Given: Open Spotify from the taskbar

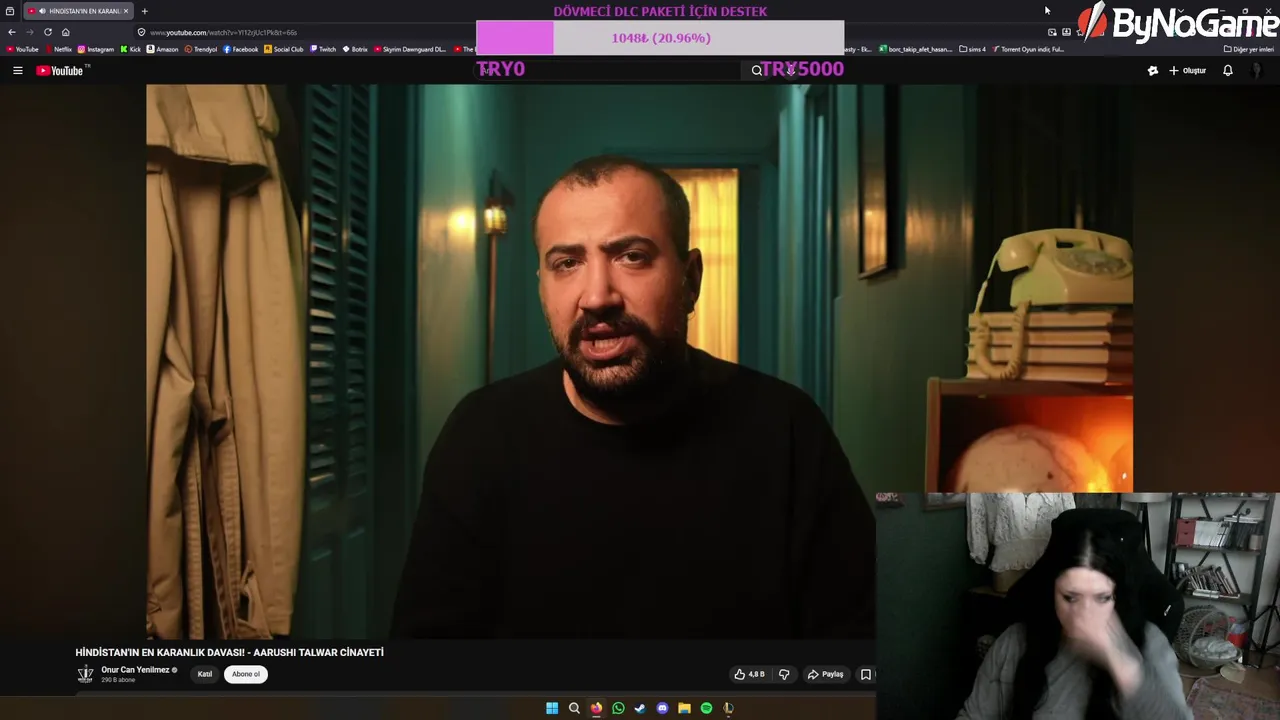Looking at the screenshot, I should point(706,708).
